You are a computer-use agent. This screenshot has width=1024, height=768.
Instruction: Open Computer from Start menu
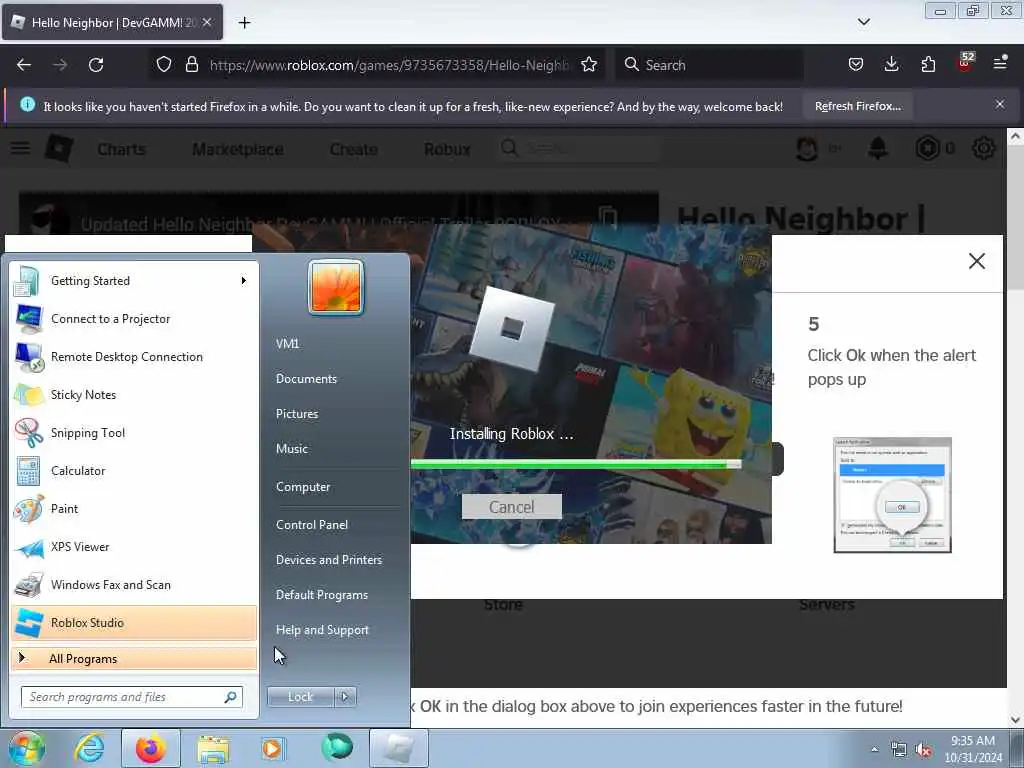pyautogui.click(x=303, y=487)
